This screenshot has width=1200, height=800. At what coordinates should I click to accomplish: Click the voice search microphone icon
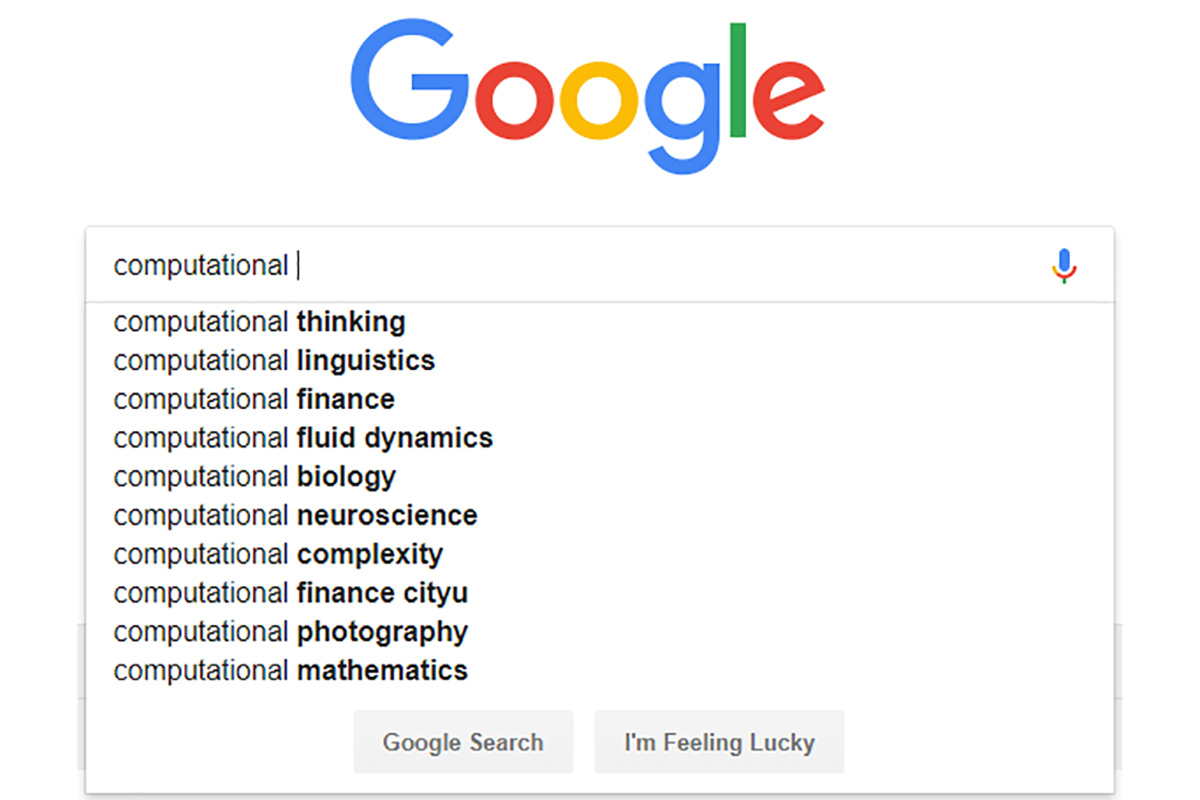coord(1065,266)
